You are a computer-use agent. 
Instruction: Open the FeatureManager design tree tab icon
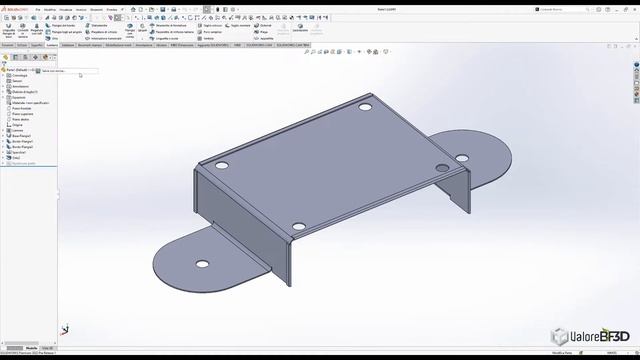(x=6, y=57)
